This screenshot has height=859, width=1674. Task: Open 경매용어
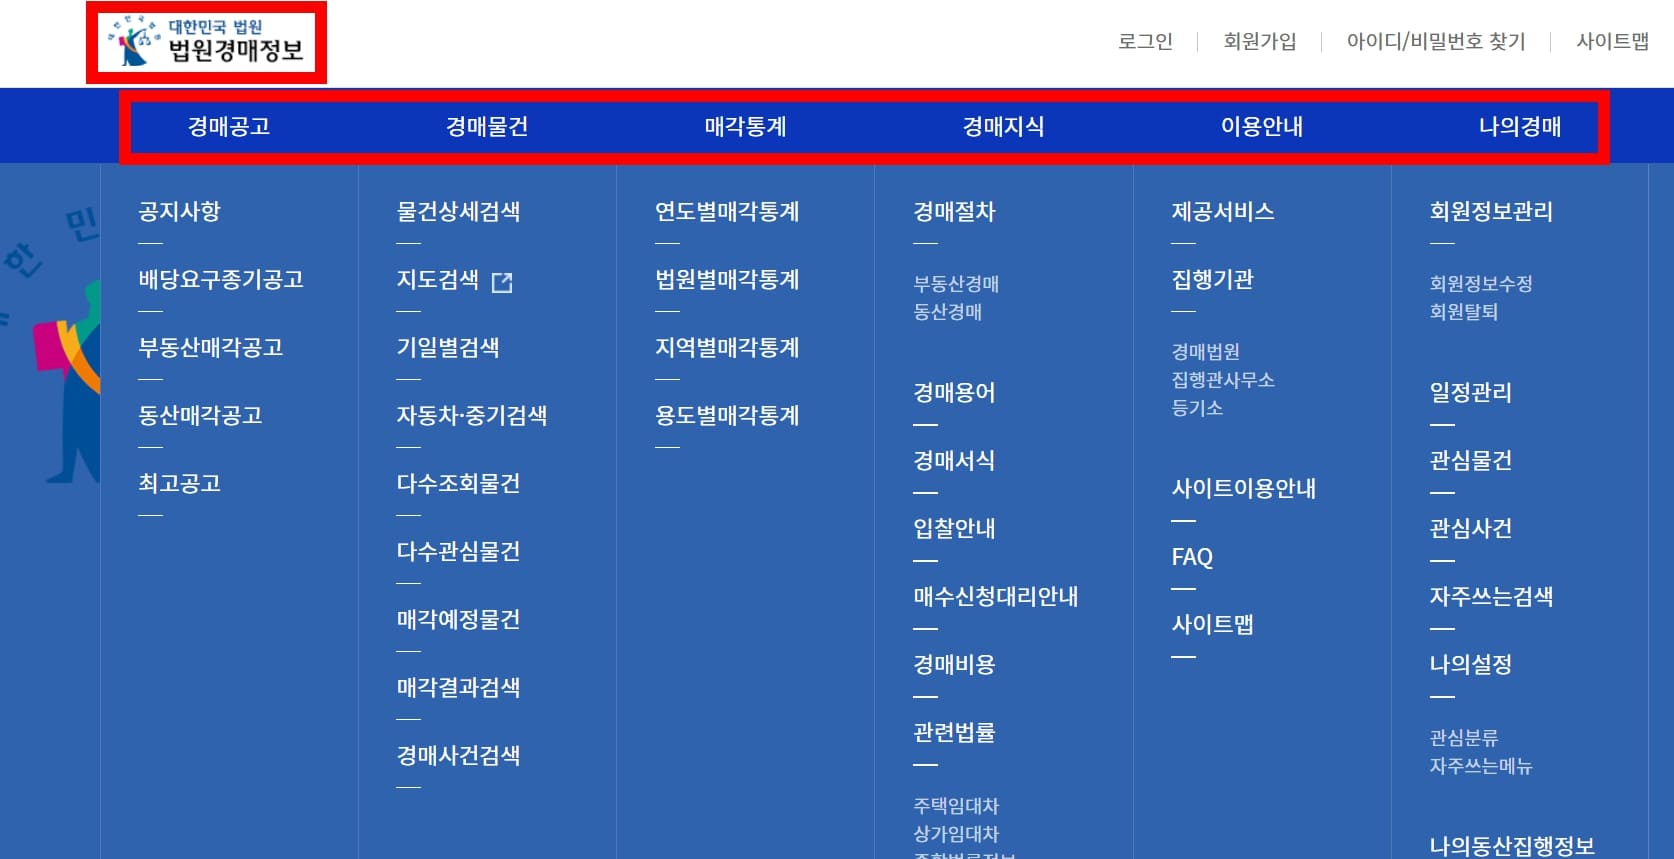tap(954, 392)
